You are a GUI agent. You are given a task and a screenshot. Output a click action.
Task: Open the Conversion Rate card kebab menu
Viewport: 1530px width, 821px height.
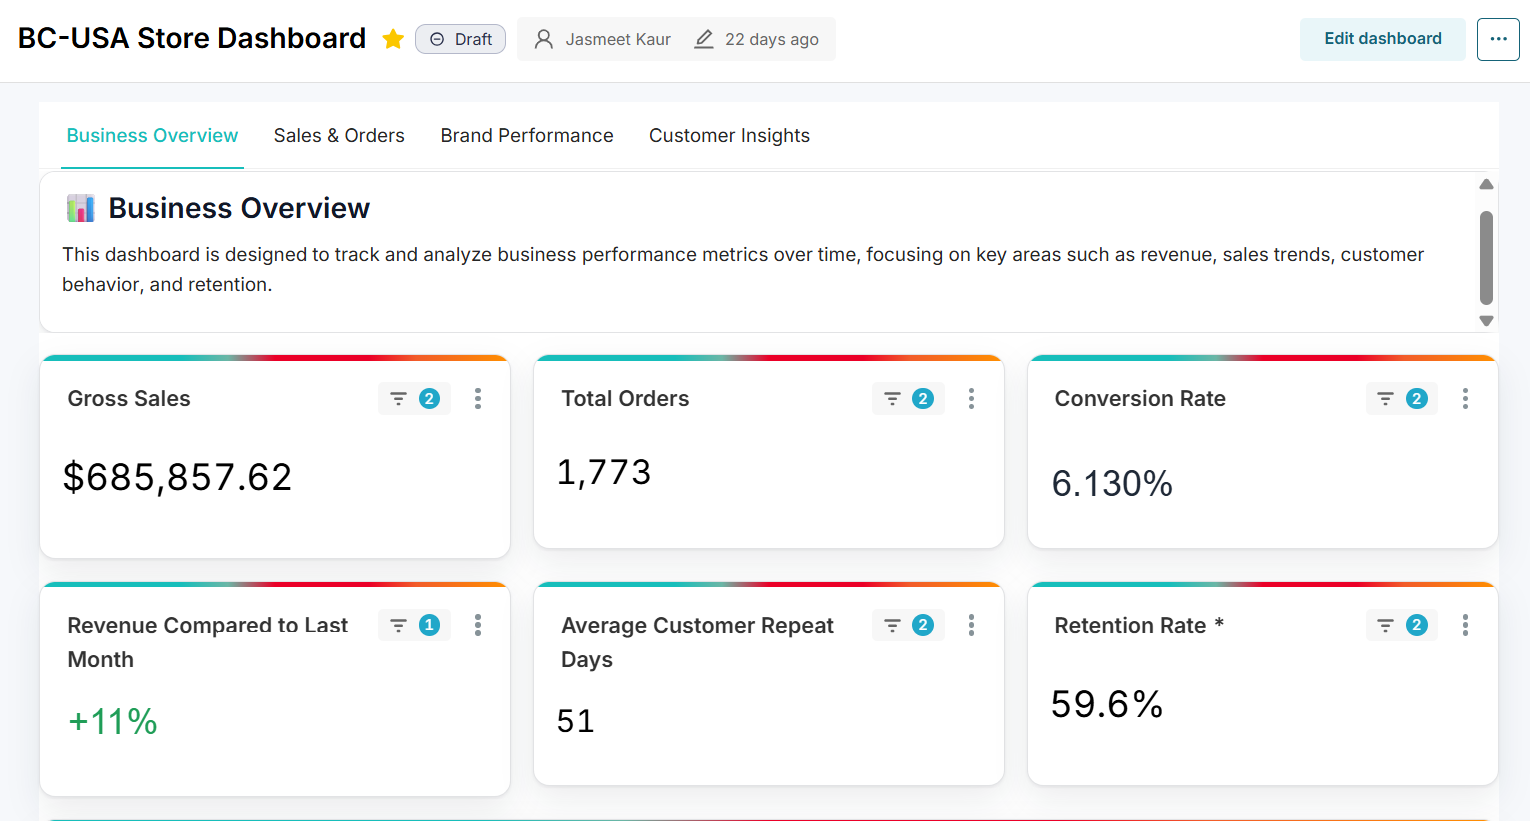pyautogui.click(x=1465, y=399)
